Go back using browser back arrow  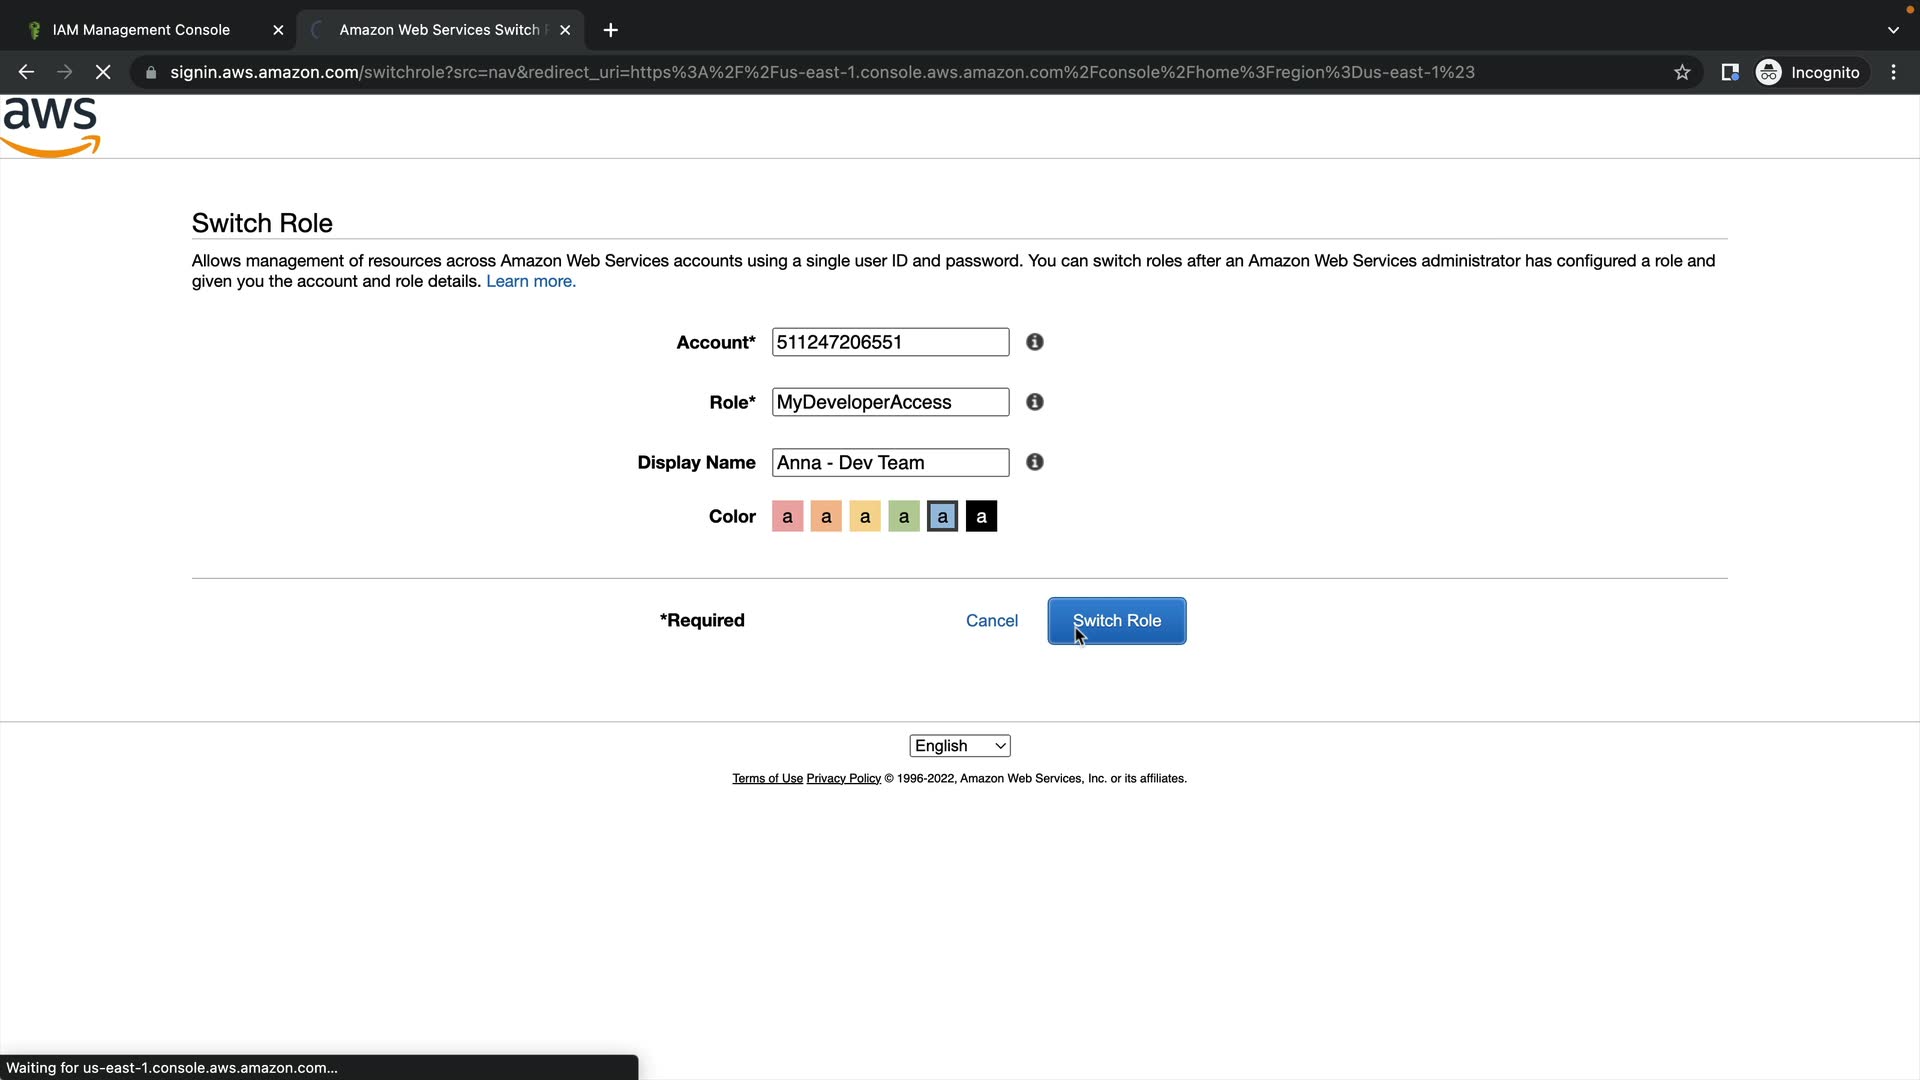(27, 72)
